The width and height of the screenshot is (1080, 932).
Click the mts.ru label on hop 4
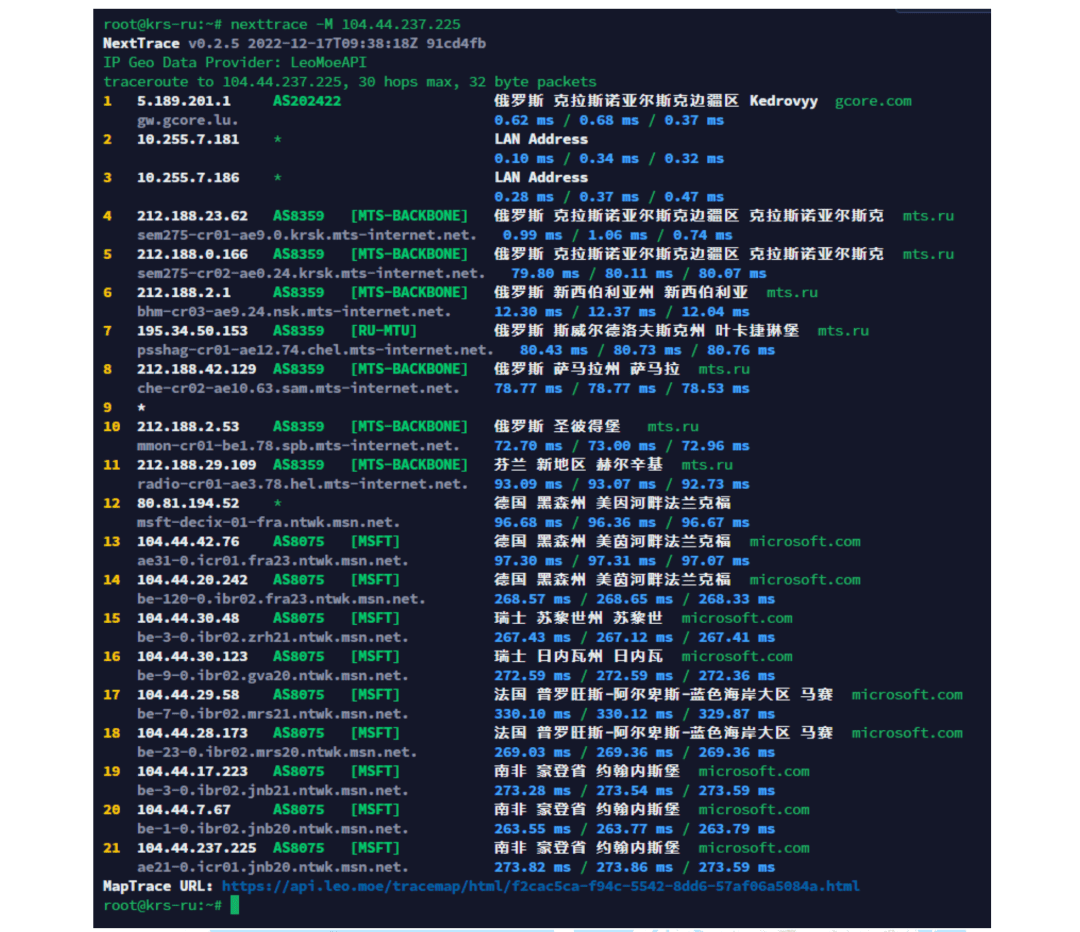coord(927,215)
